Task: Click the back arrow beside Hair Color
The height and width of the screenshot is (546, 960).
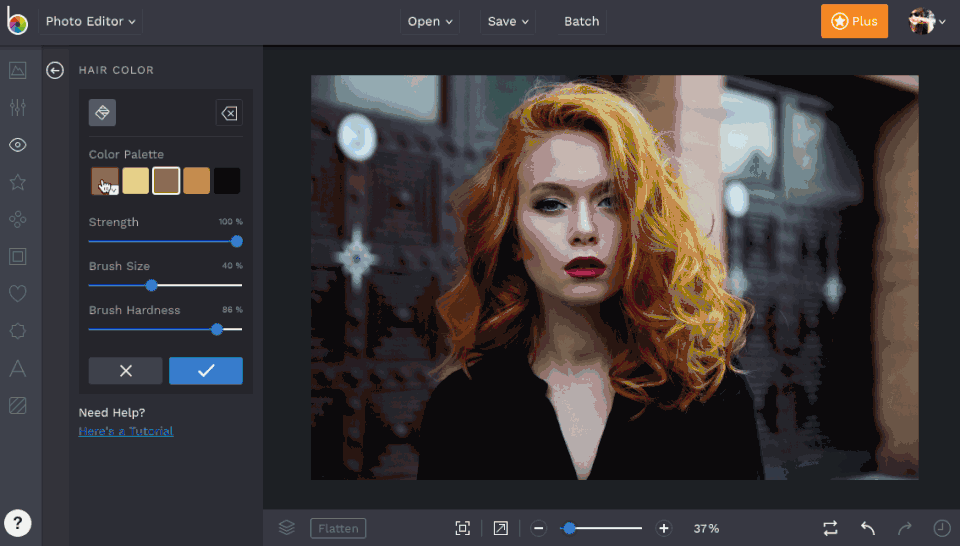Action: 55,70
